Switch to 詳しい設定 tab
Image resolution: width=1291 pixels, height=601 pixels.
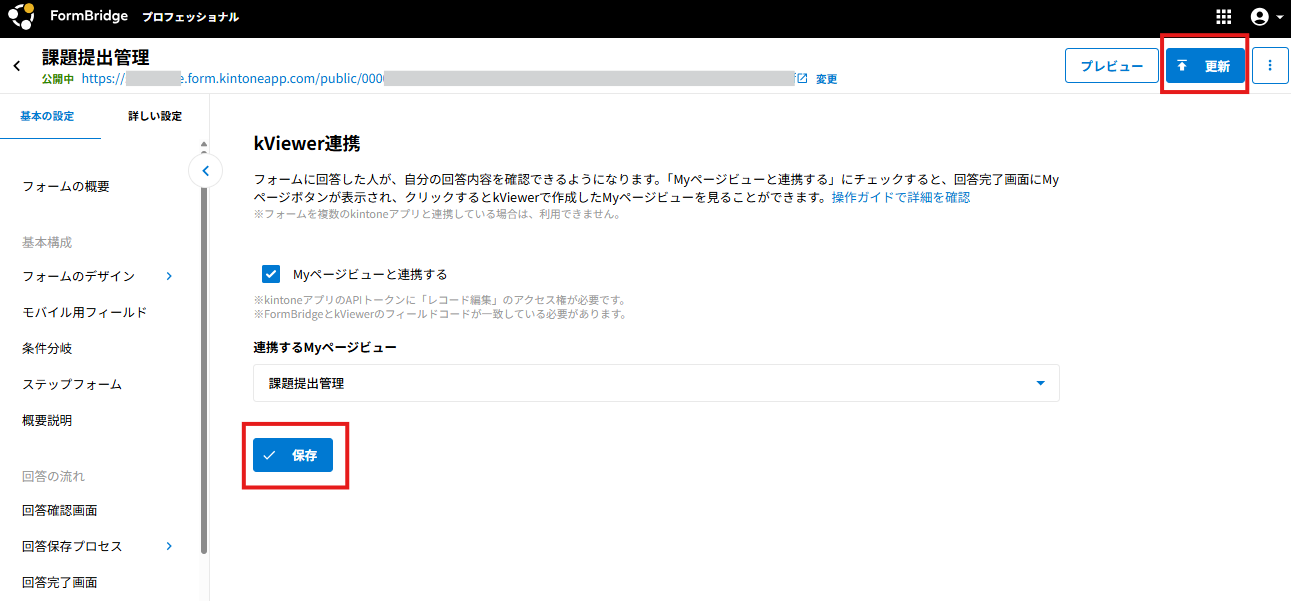[155, 116]
